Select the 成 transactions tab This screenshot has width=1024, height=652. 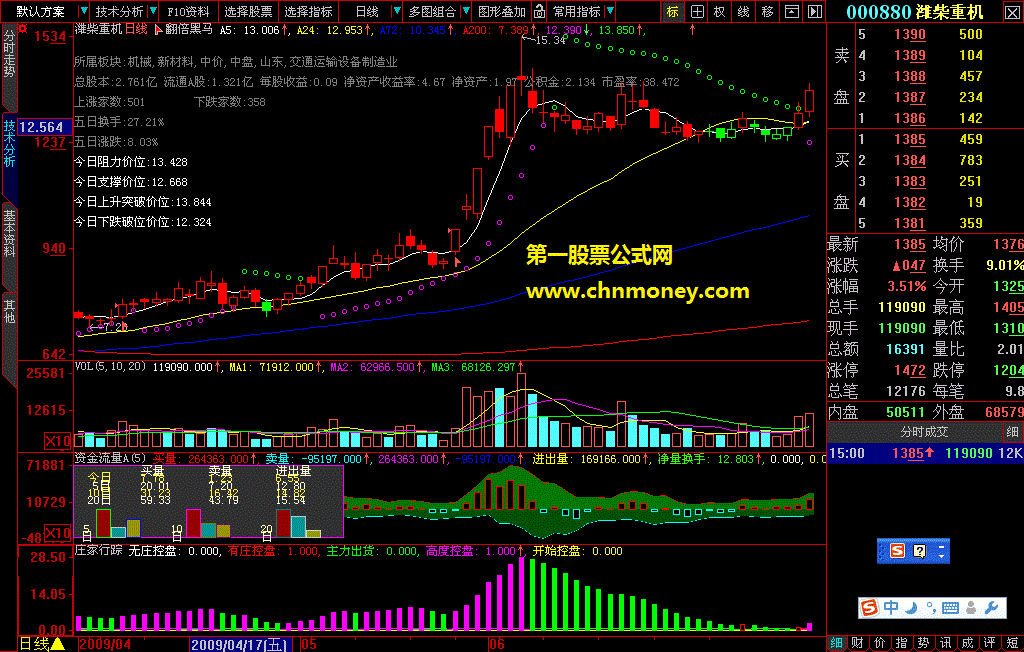click(968, 643)
